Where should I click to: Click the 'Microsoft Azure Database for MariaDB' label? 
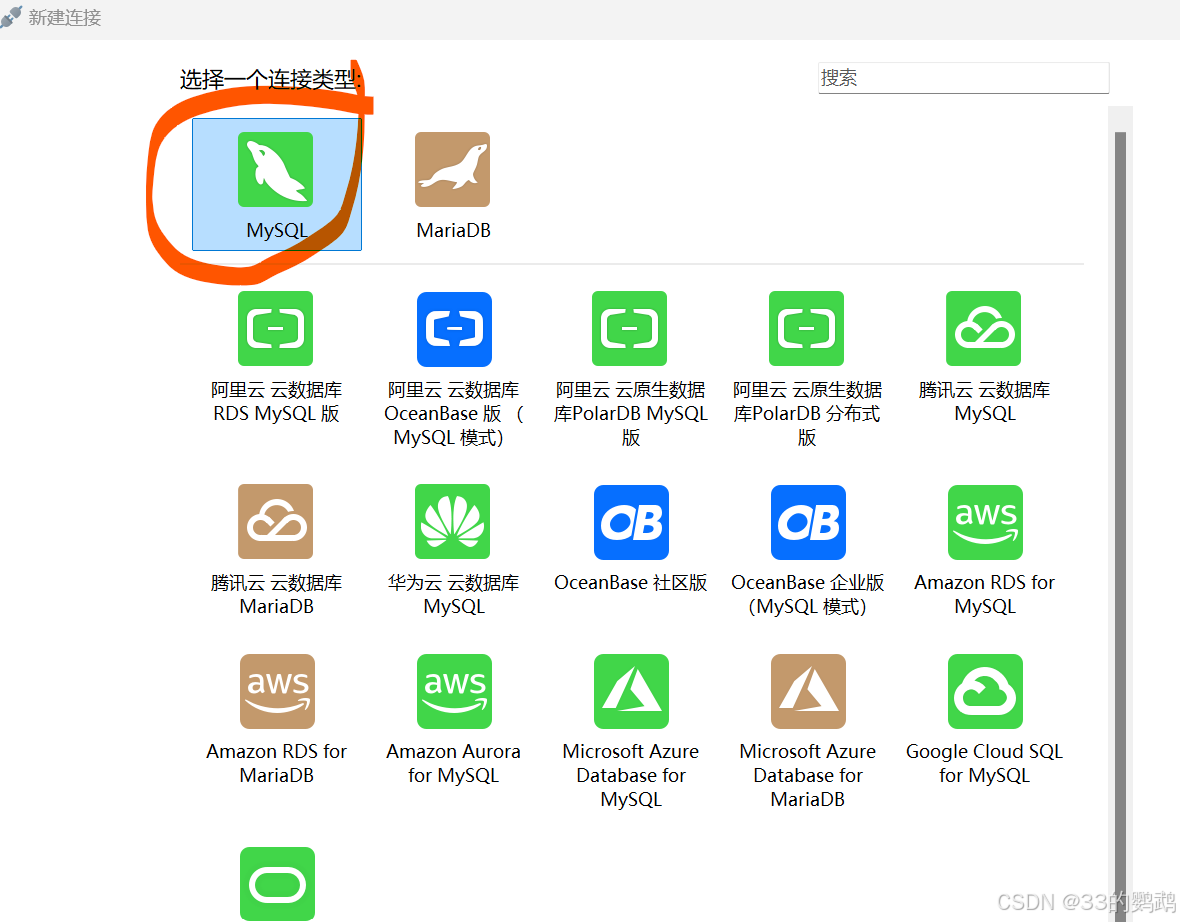pos(807,775)
